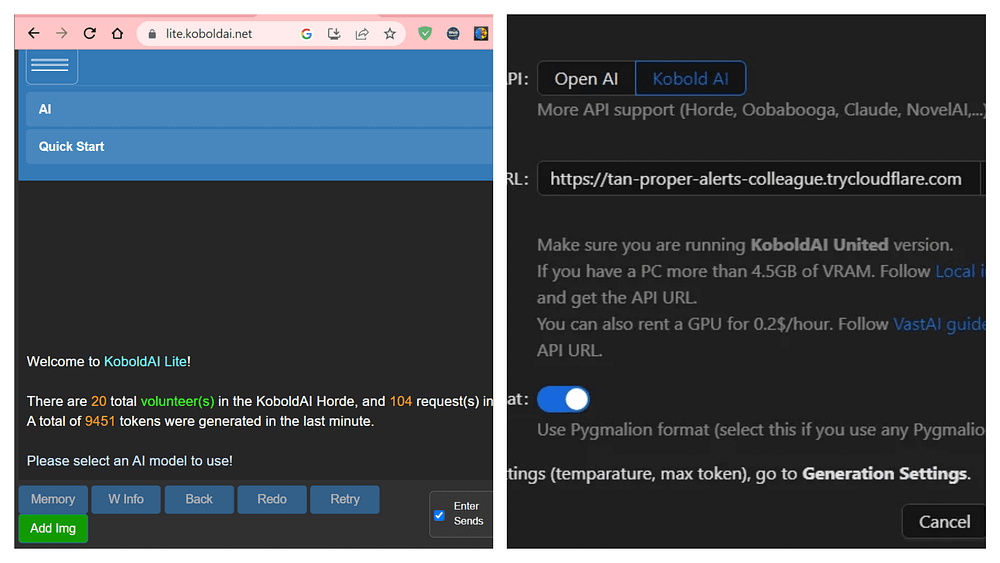
Task: Open the Quick Start menu item
Action: (259, 146)
